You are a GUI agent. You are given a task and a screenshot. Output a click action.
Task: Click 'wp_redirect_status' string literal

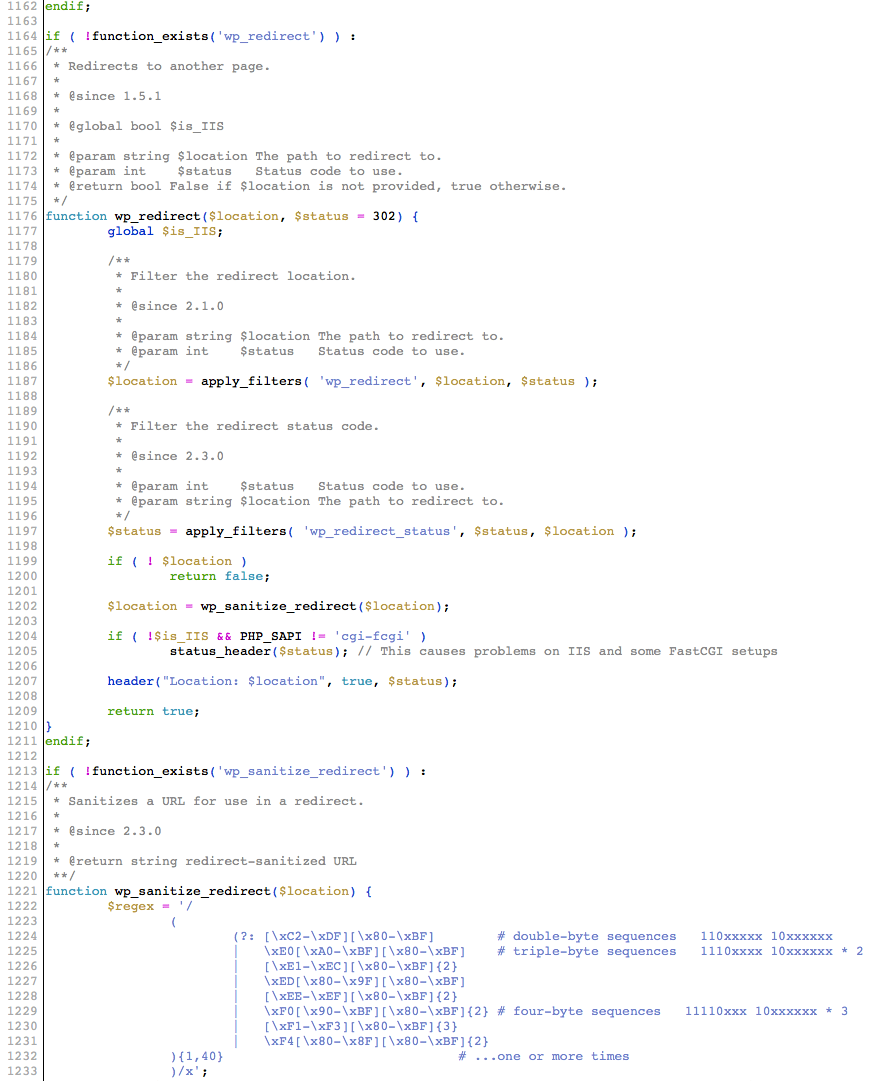pyautogui.click(x=380, y=532)
